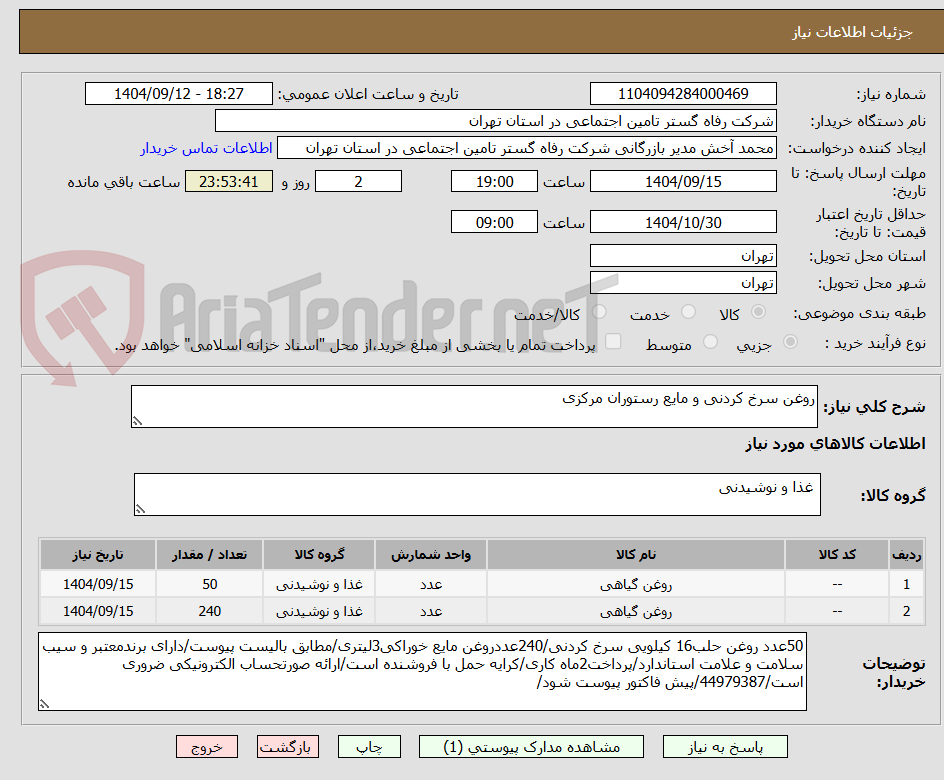Click date 1404/09/15 in row 1
944x780 pixels.
[x=98, y=584]
